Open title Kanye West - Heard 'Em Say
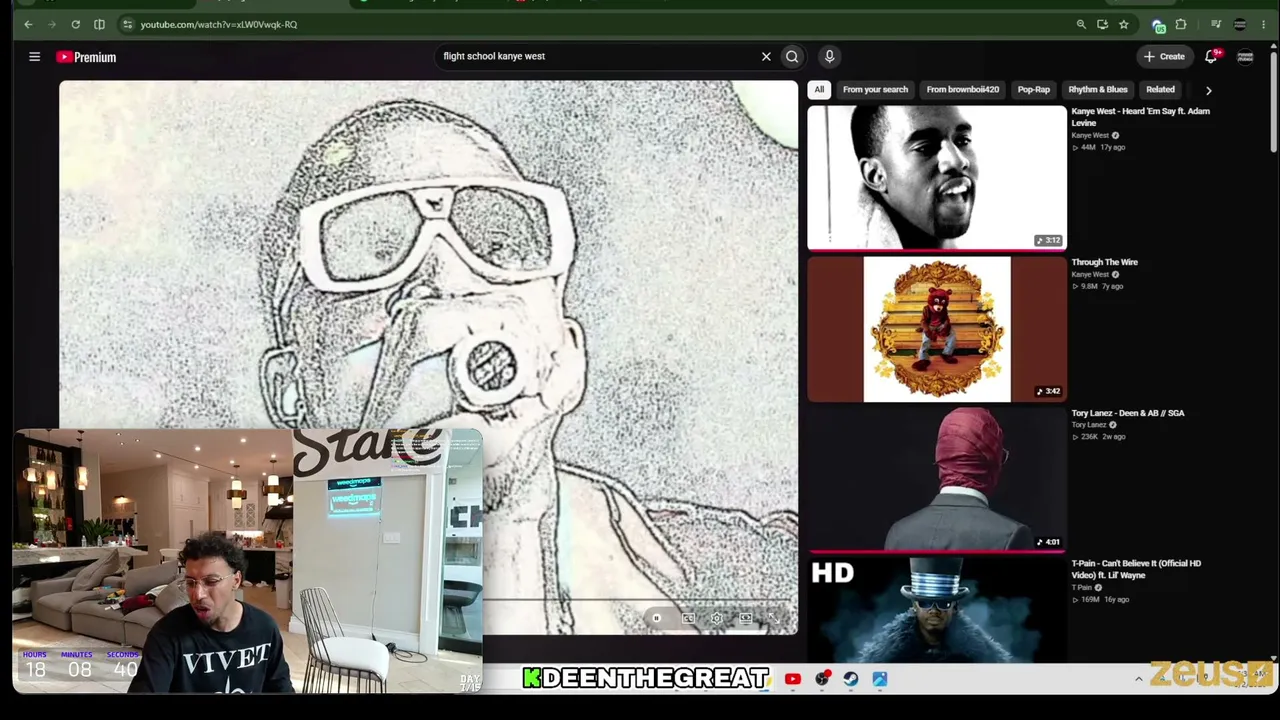1280x720 pixels. [x=1140, y=117]
